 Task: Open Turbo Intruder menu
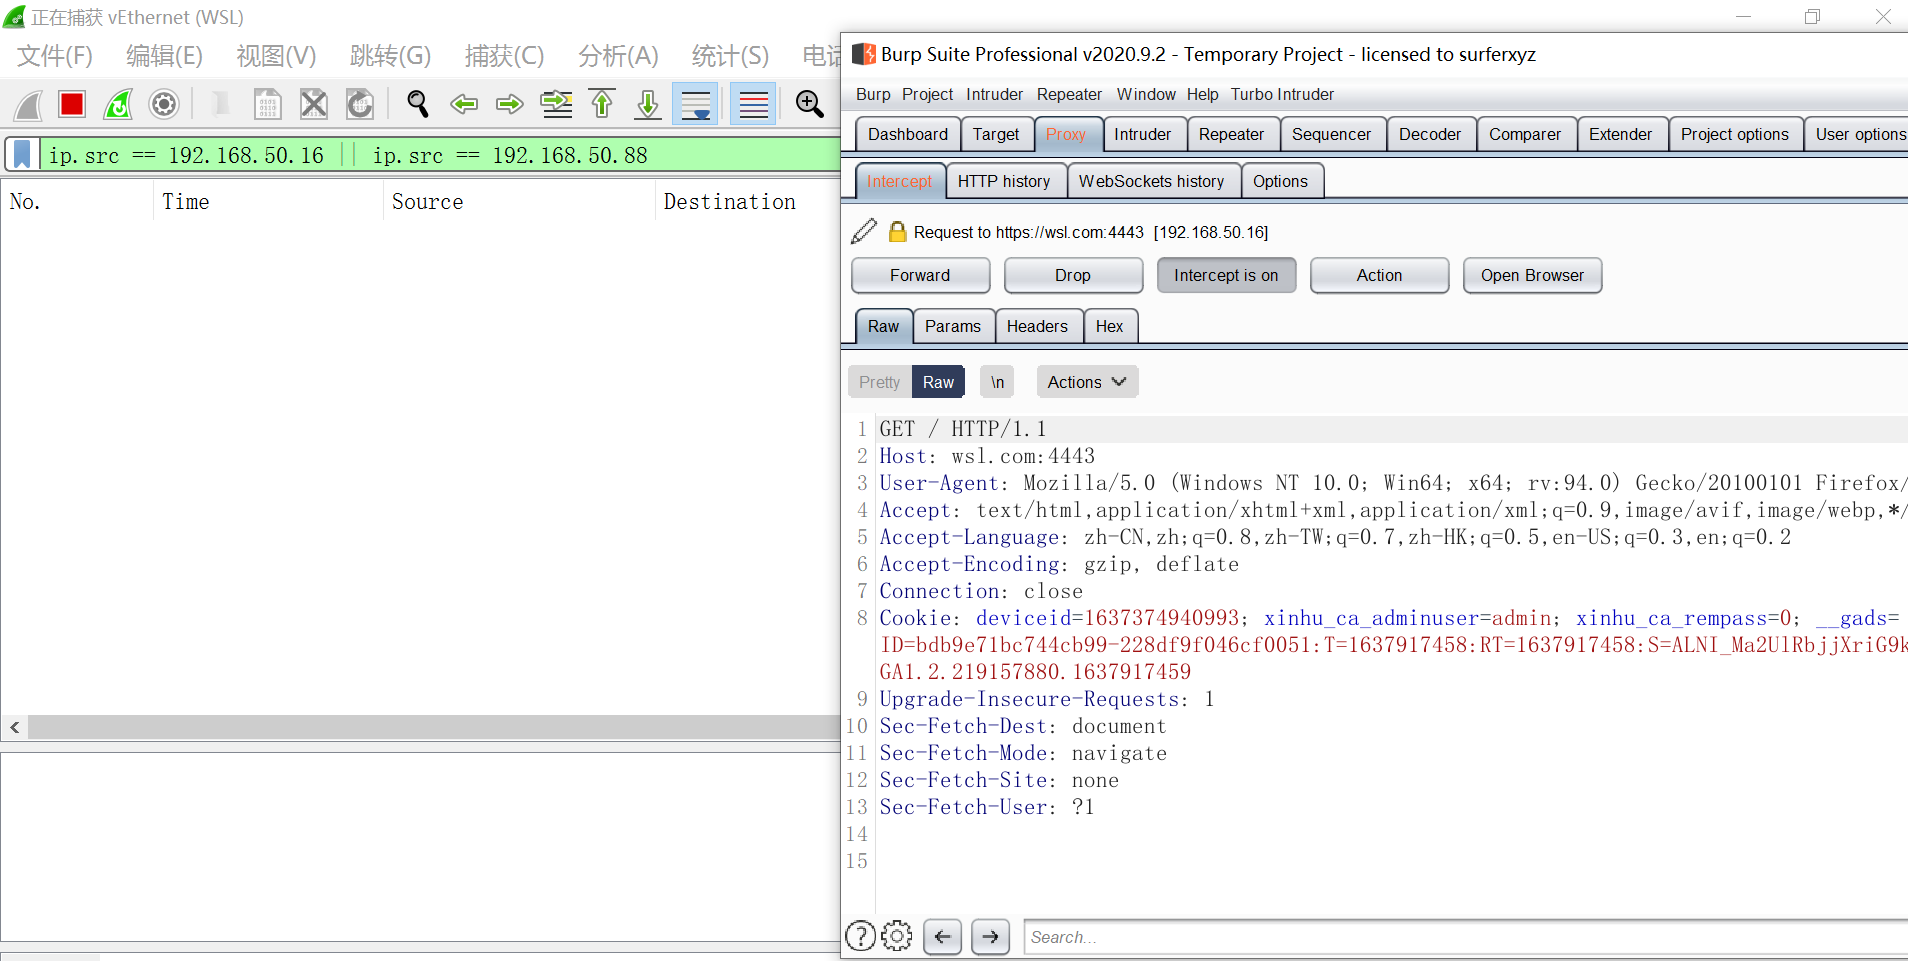click(x=1282, y=94)
